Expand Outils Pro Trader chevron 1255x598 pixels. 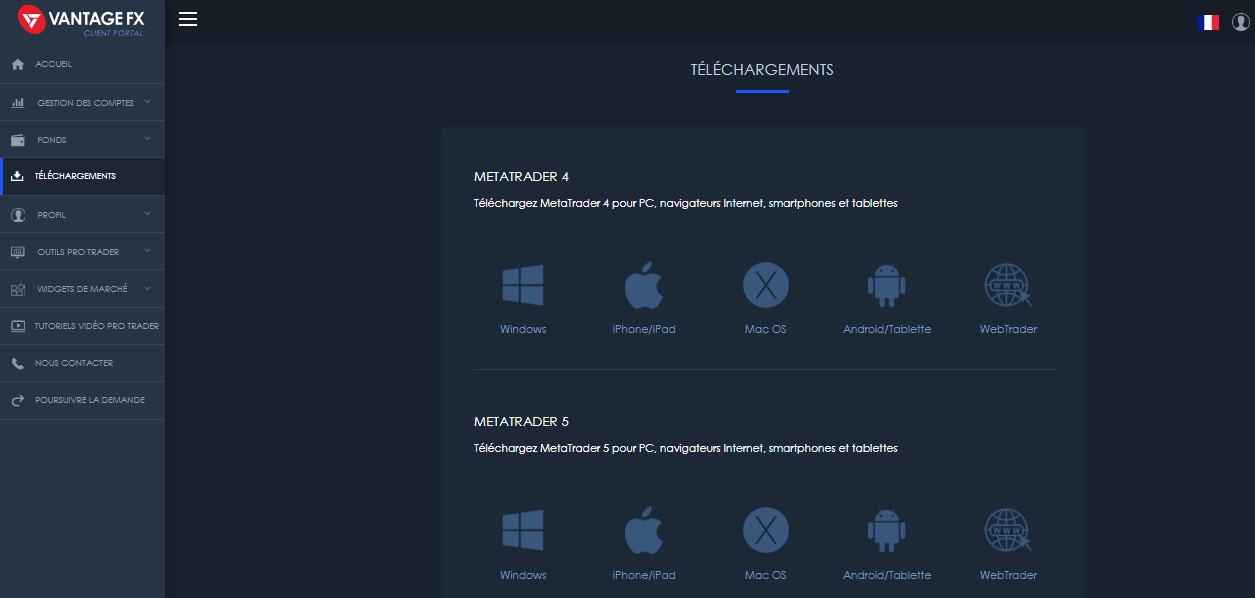pyautogui.click(x=147, y=251)
